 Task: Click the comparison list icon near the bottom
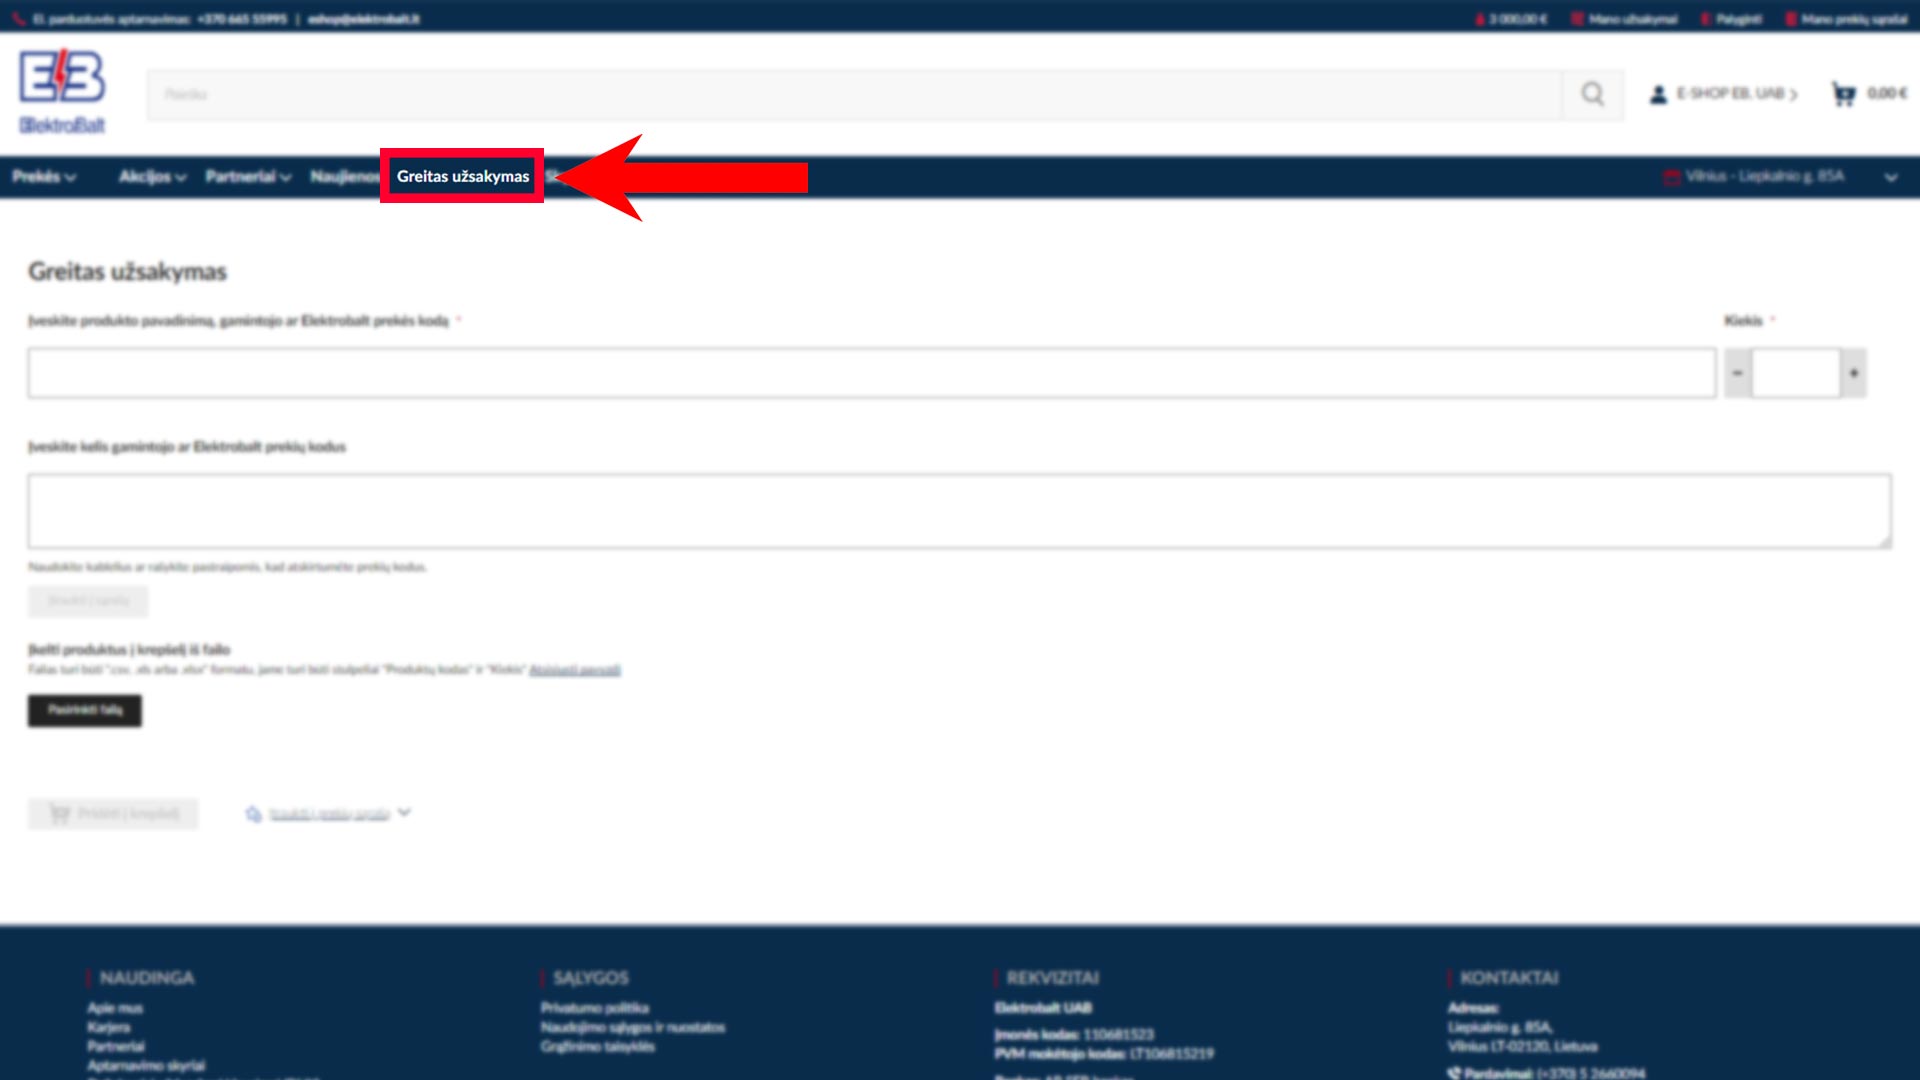tap(253, 814)
